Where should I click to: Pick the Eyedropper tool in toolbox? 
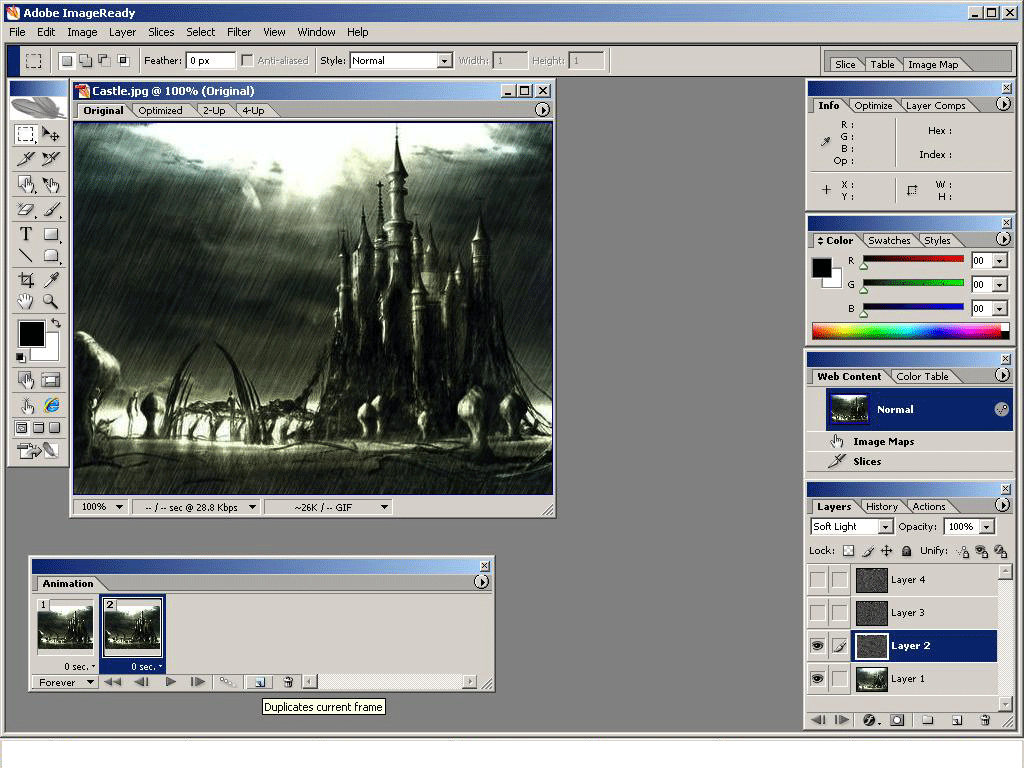(51, 280)
